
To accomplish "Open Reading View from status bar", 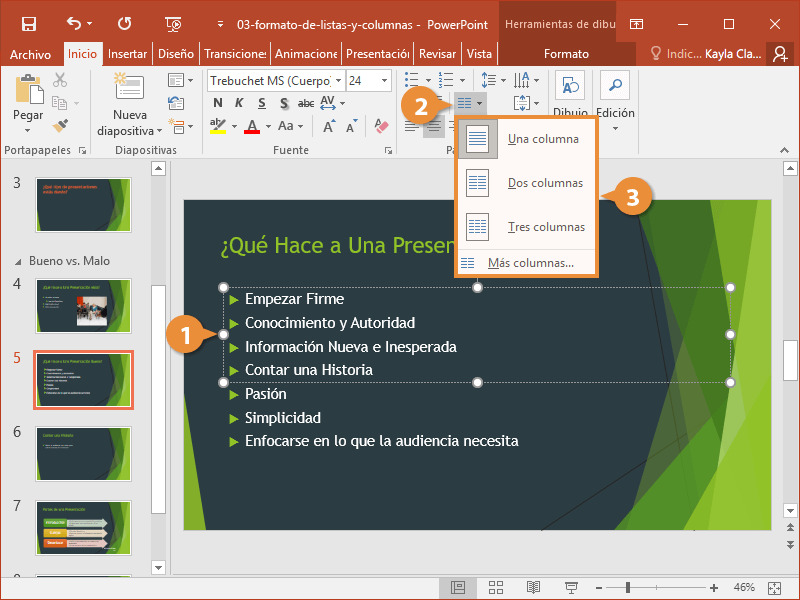I will point(534,587).
